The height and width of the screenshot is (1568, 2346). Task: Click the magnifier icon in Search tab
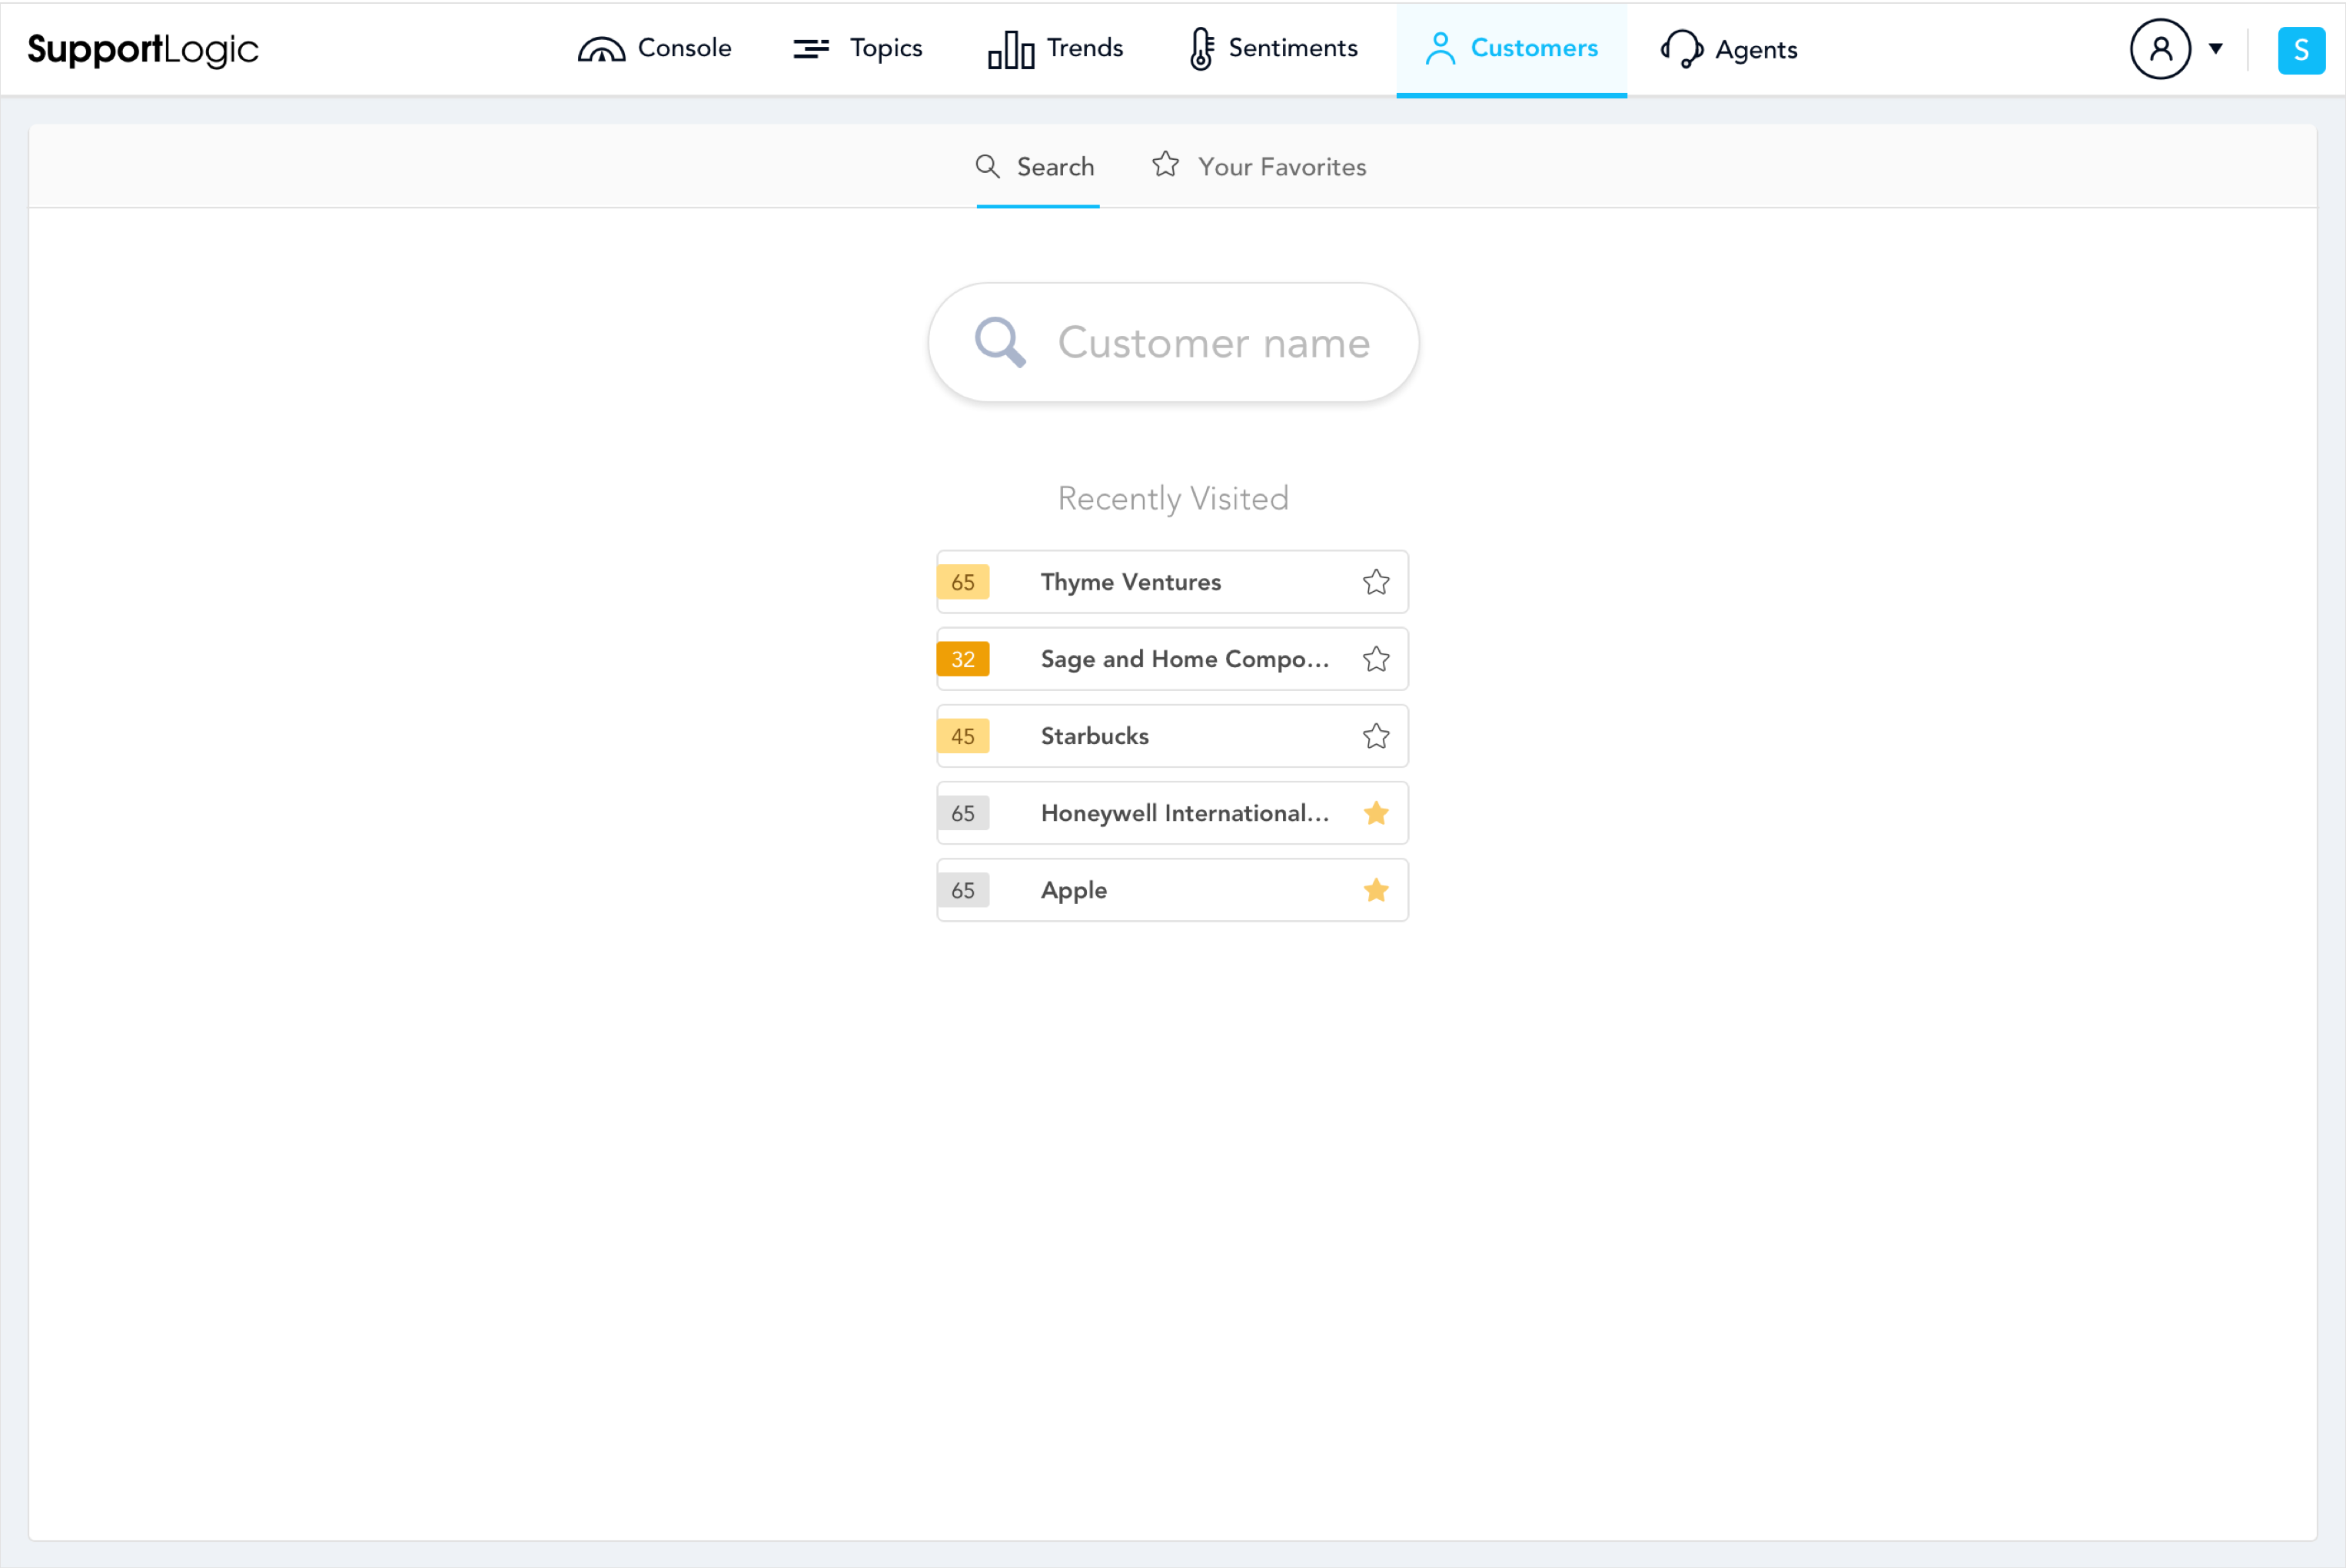pos(987,166)
